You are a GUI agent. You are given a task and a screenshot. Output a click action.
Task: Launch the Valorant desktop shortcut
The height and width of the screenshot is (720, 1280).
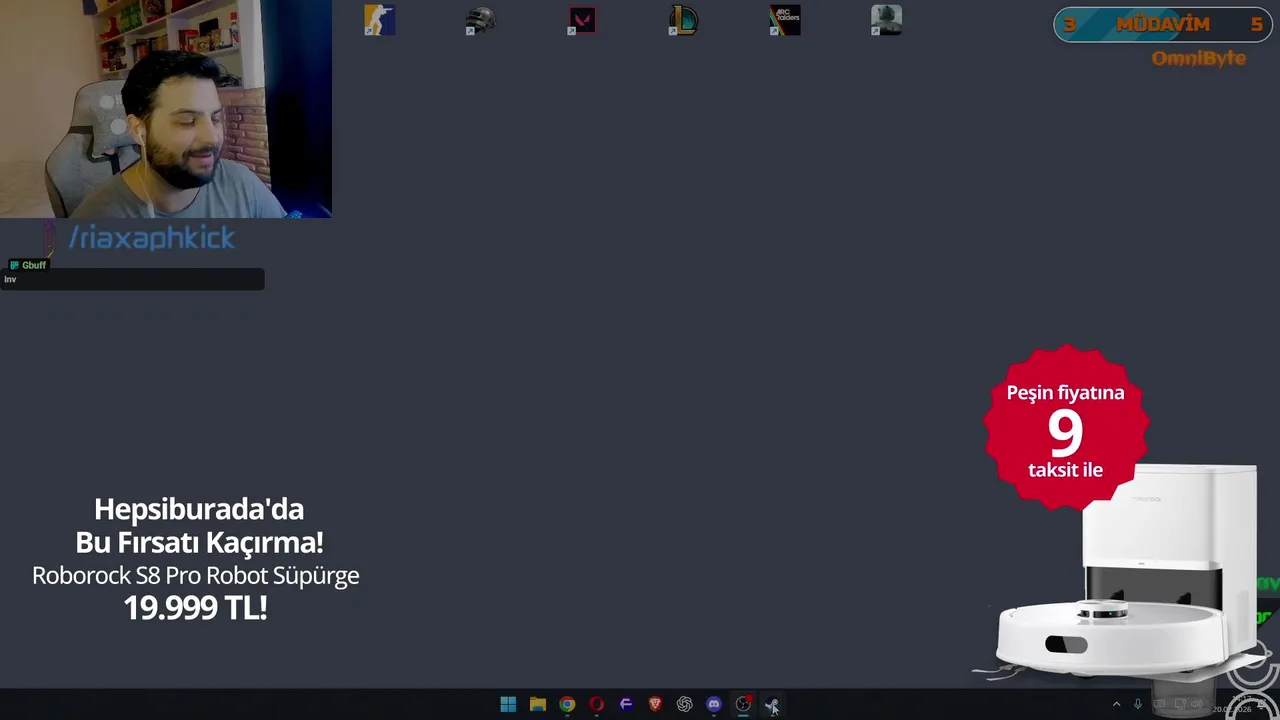[x=582, y=20]
